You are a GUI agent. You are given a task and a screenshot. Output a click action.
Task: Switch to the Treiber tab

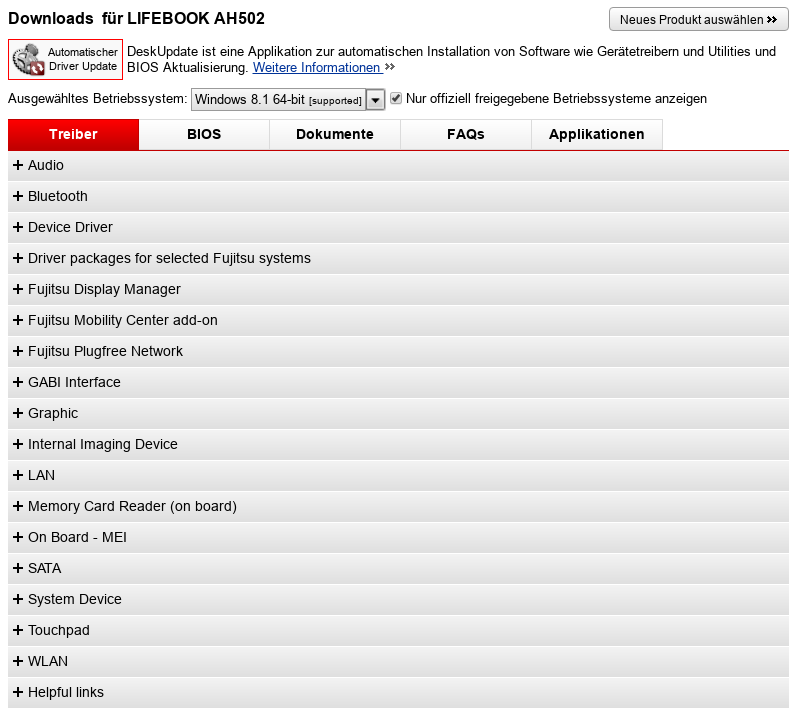click(73, 134)
